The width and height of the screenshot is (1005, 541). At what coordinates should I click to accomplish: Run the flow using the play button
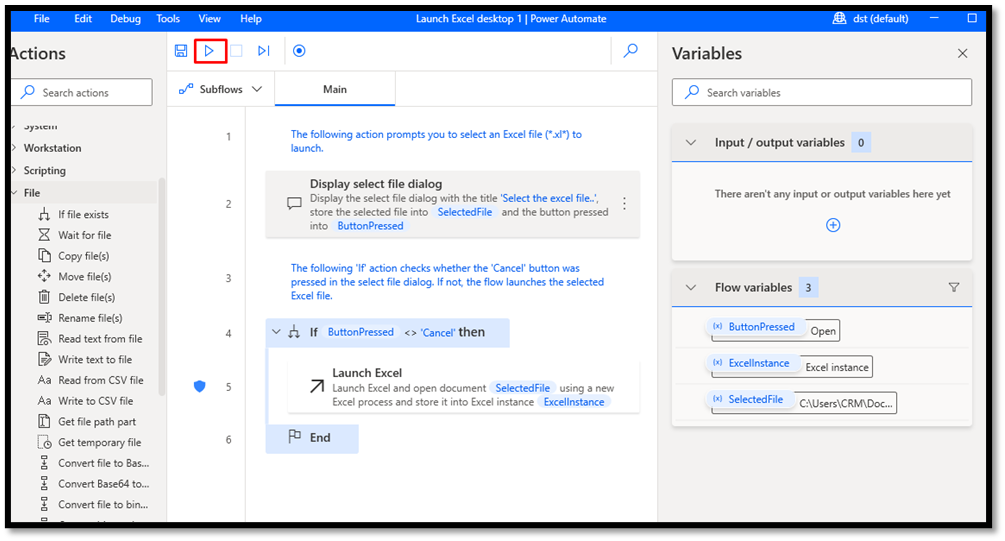point(210,51)
